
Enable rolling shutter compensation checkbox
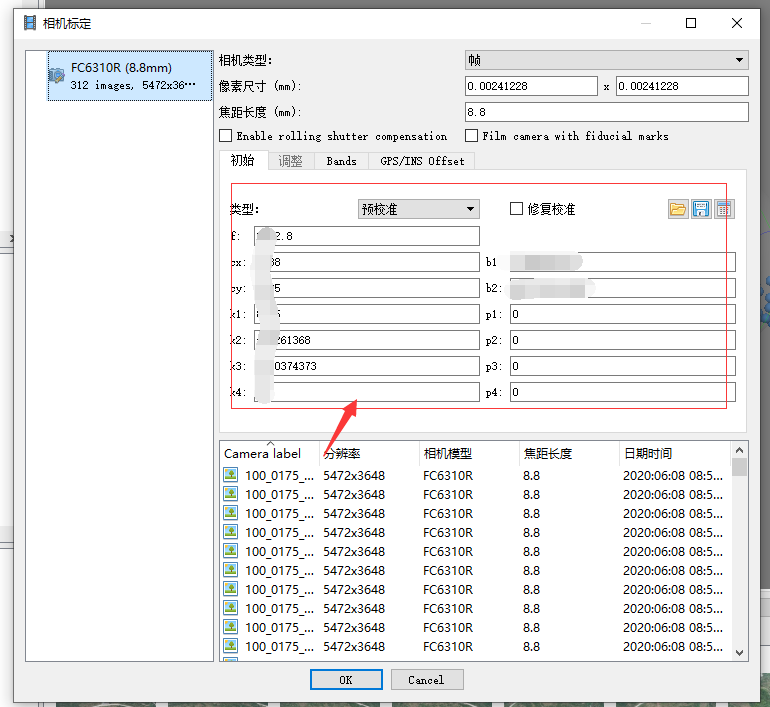pos(225,136)
